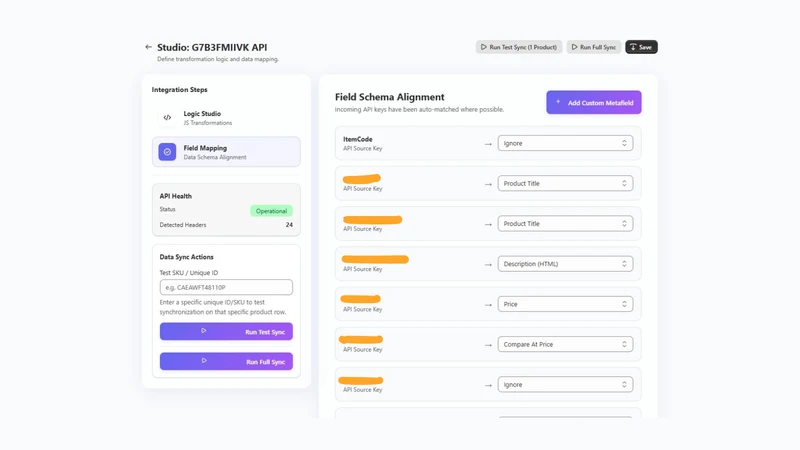Click the Studio: G7B3FMIIVK API title

[x=212, y=47]
